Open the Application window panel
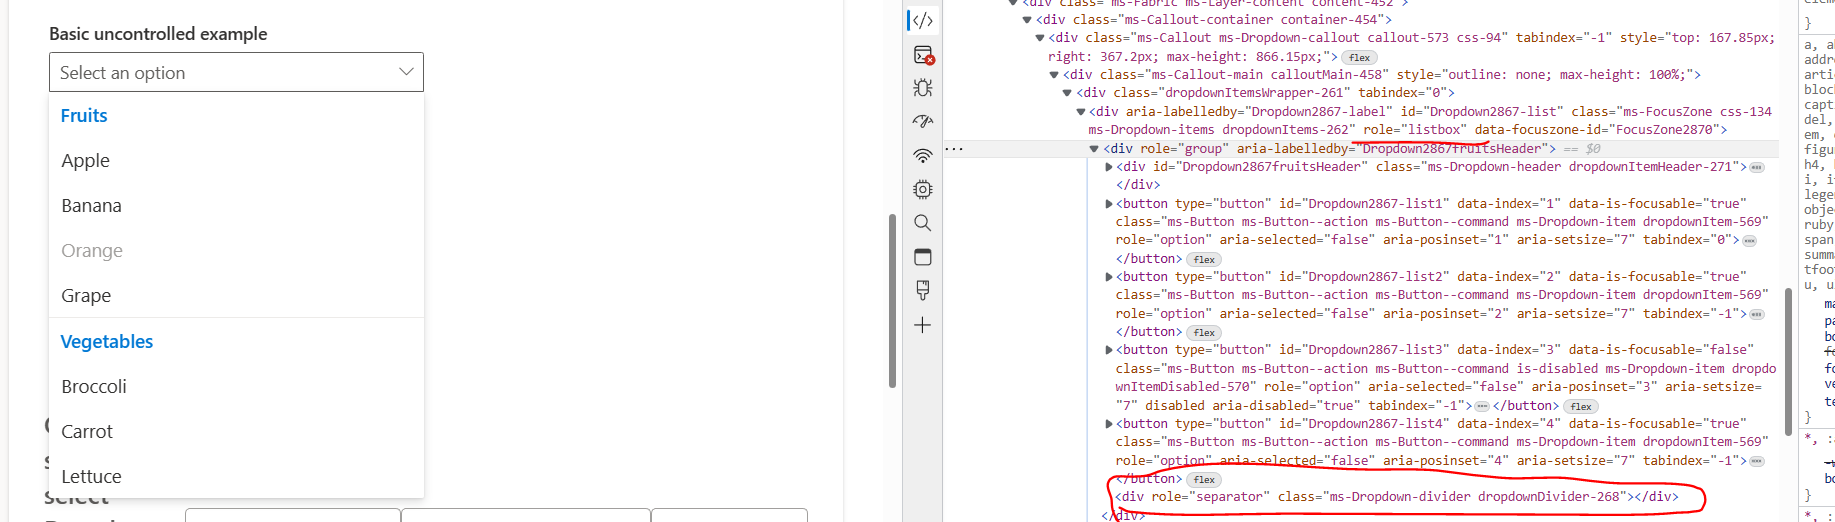 (x=922, y=257)
